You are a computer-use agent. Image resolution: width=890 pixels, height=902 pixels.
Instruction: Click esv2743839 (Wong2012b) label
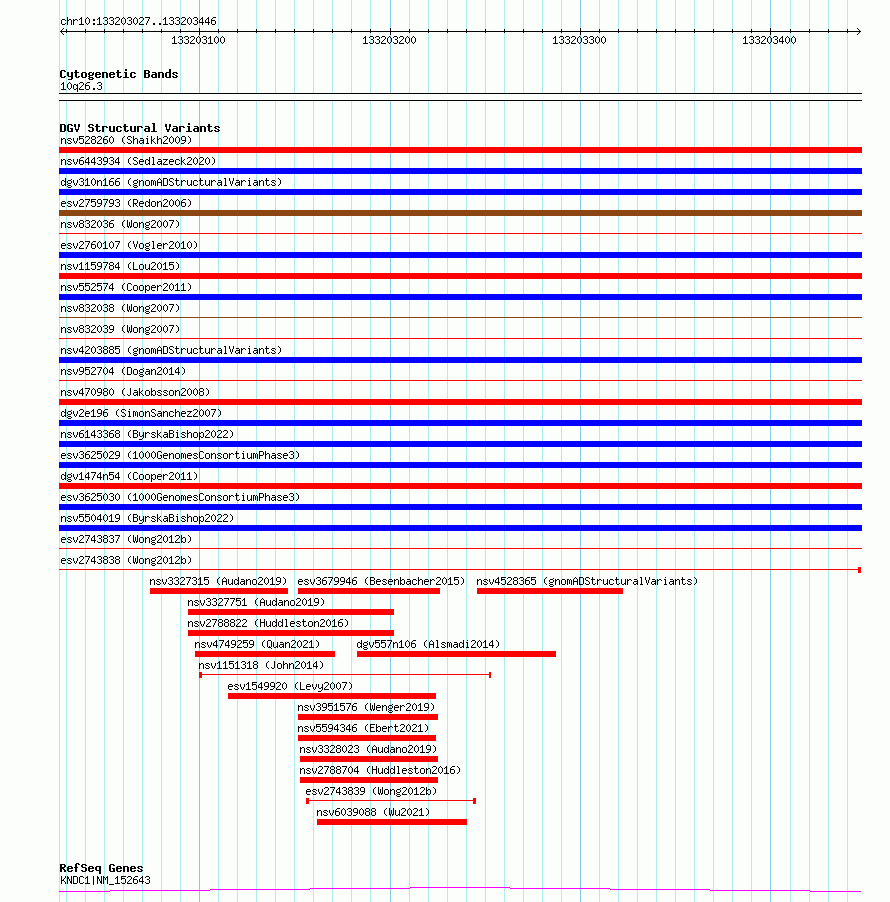pos(371,791)
